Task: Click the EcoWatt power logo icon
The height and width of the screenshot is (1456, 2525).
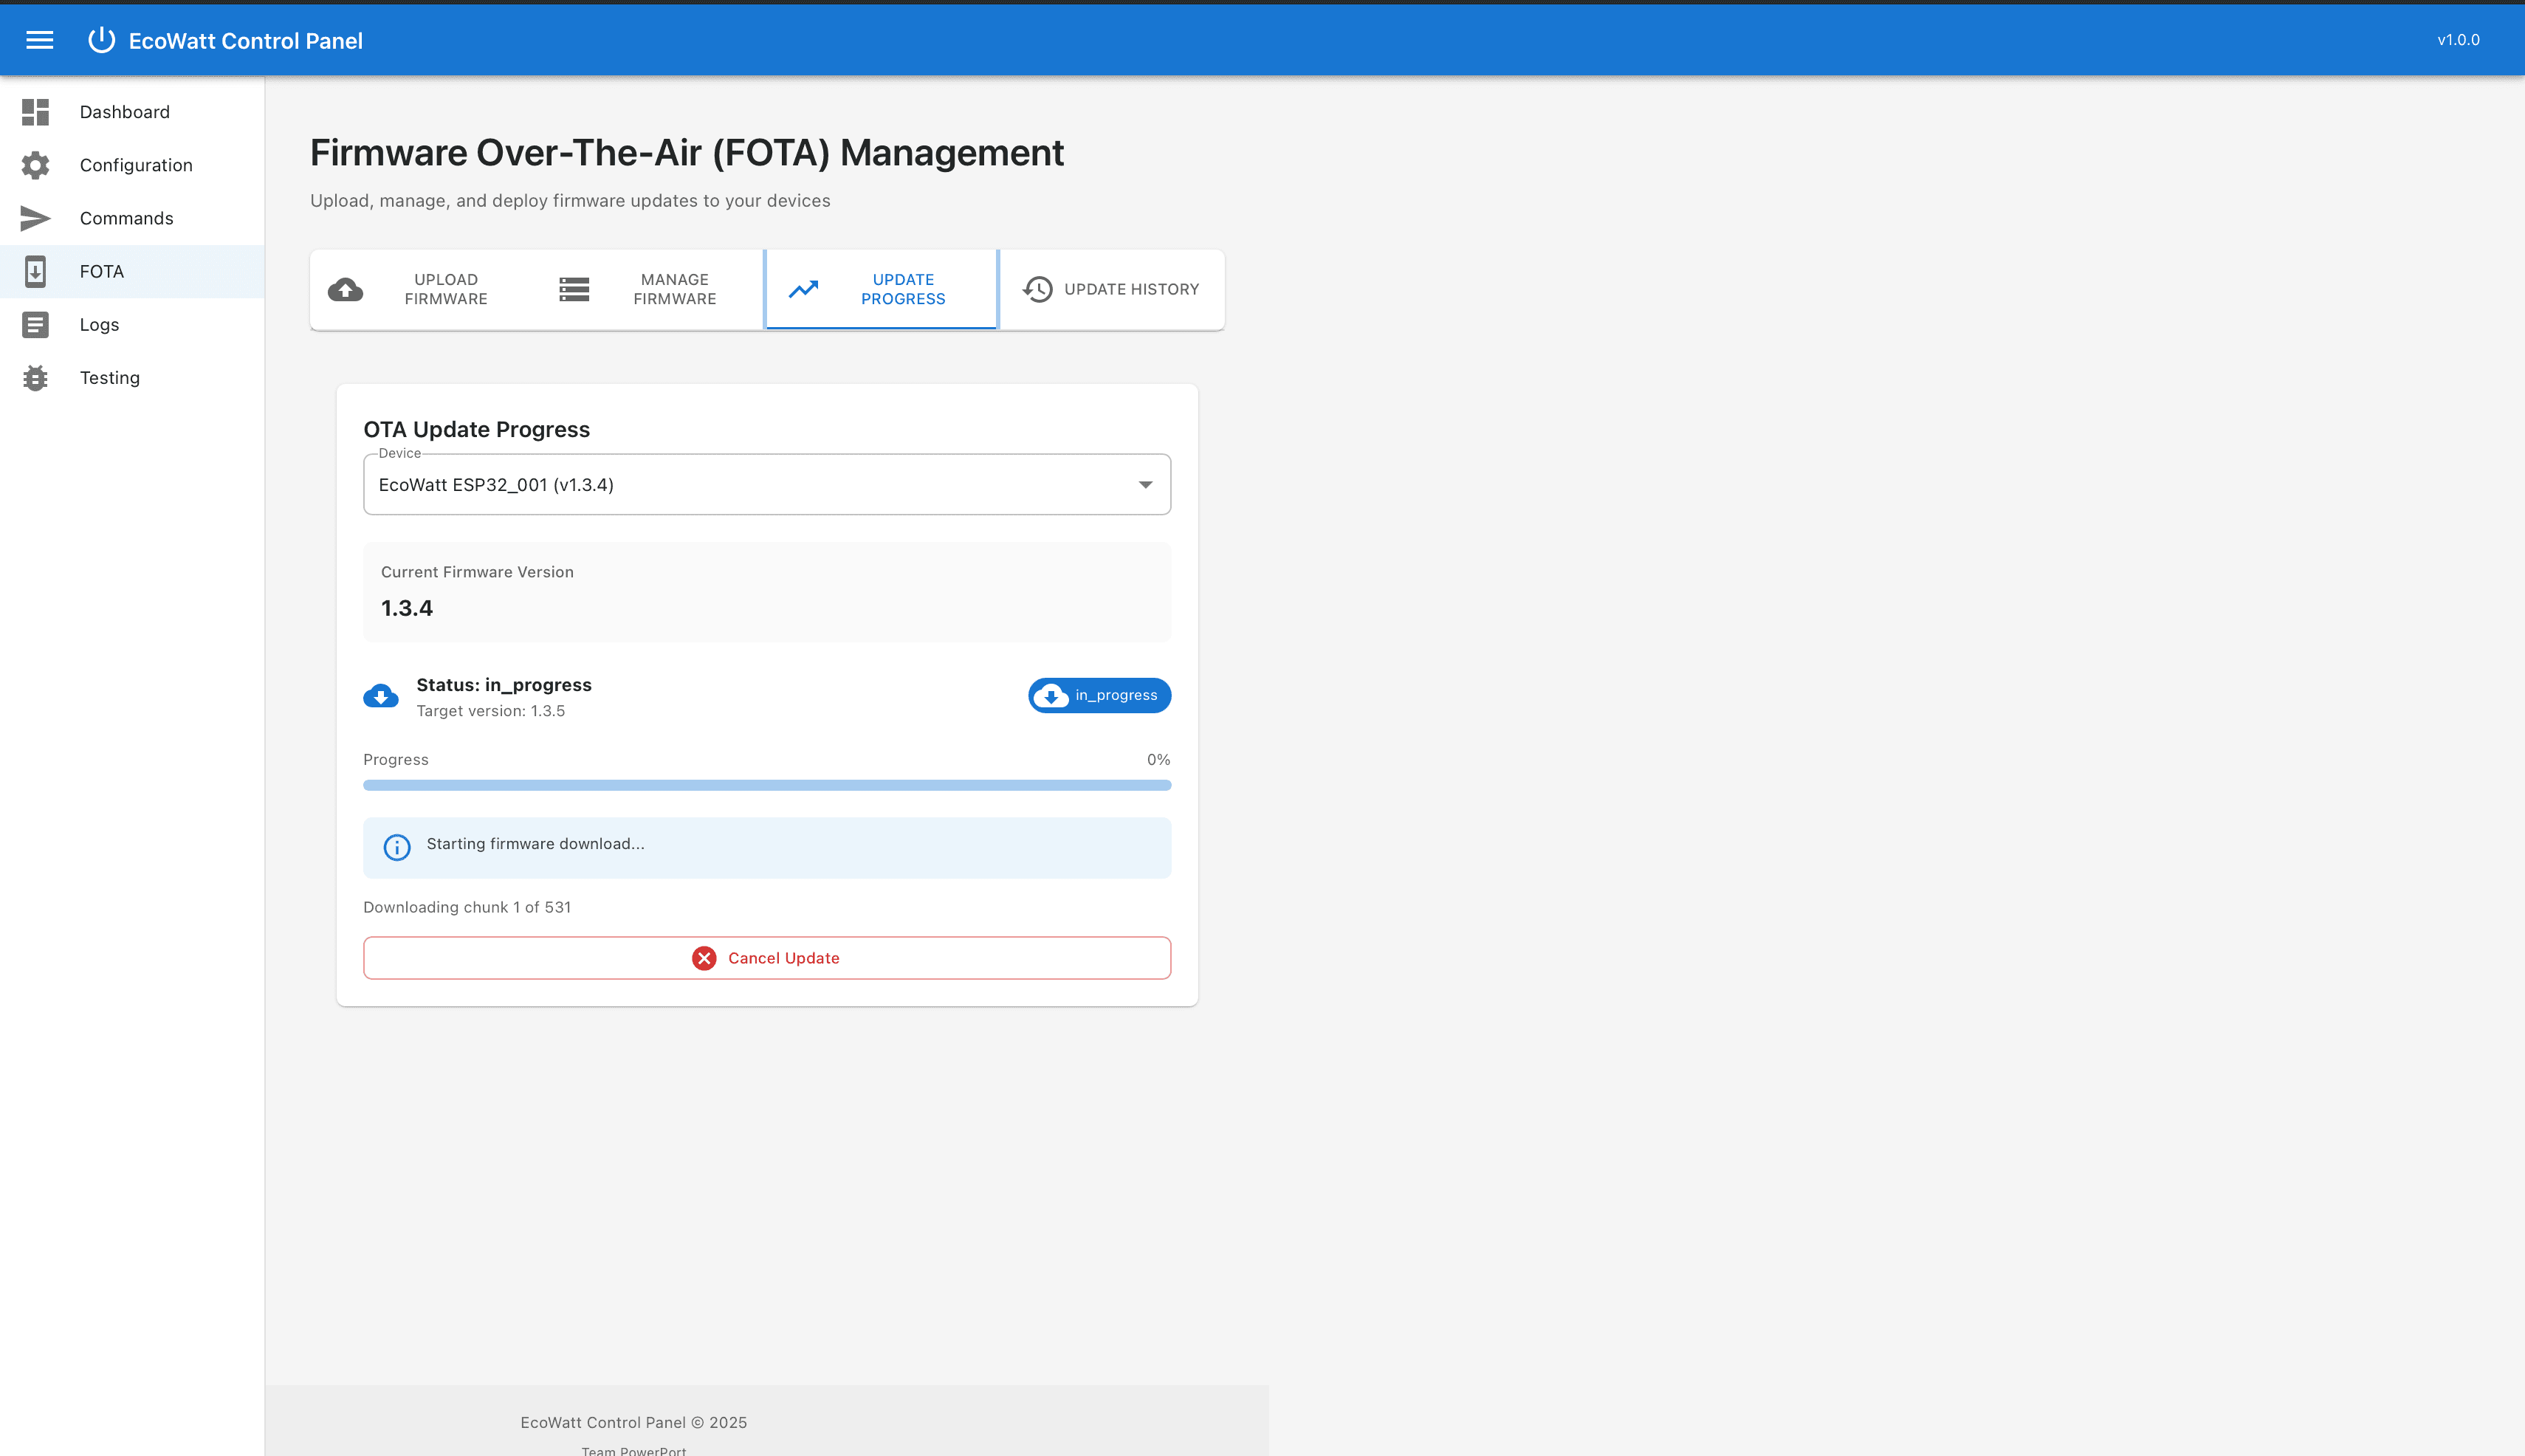Action: coord(101,40)
